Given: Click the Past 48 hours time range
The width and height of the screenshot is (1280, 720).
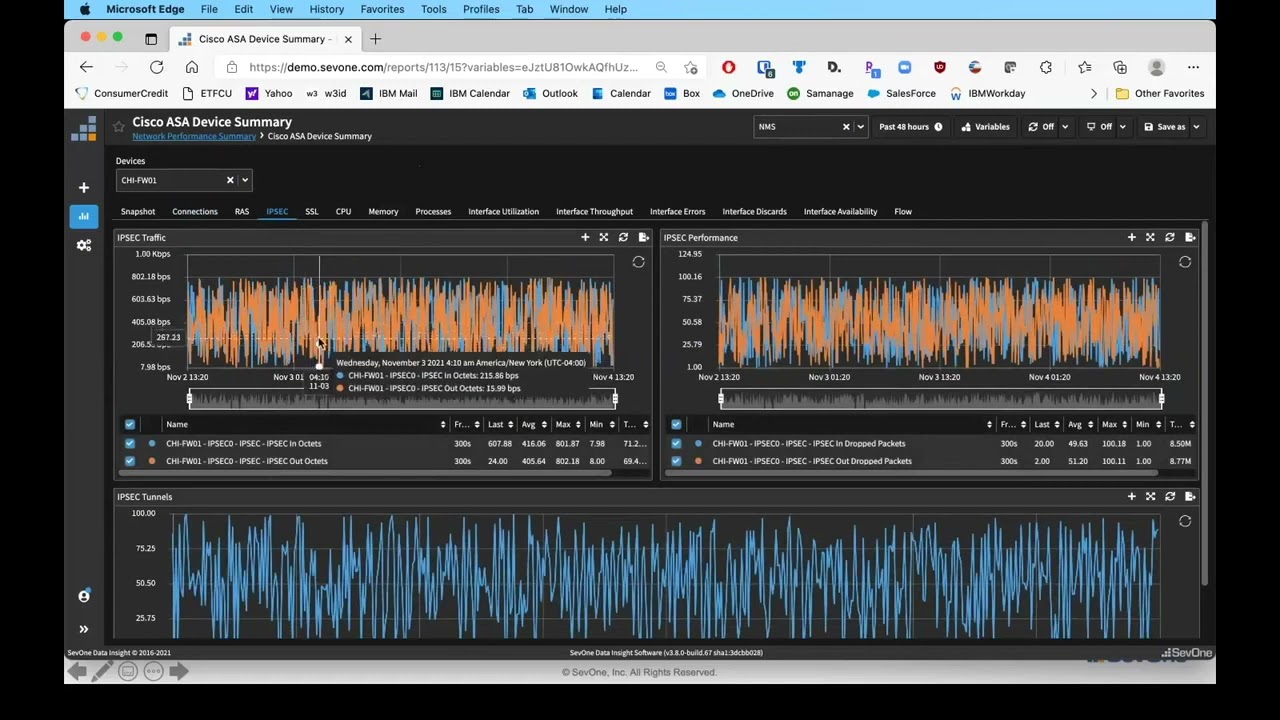Looking at the screenshot, I should point(910,127).
